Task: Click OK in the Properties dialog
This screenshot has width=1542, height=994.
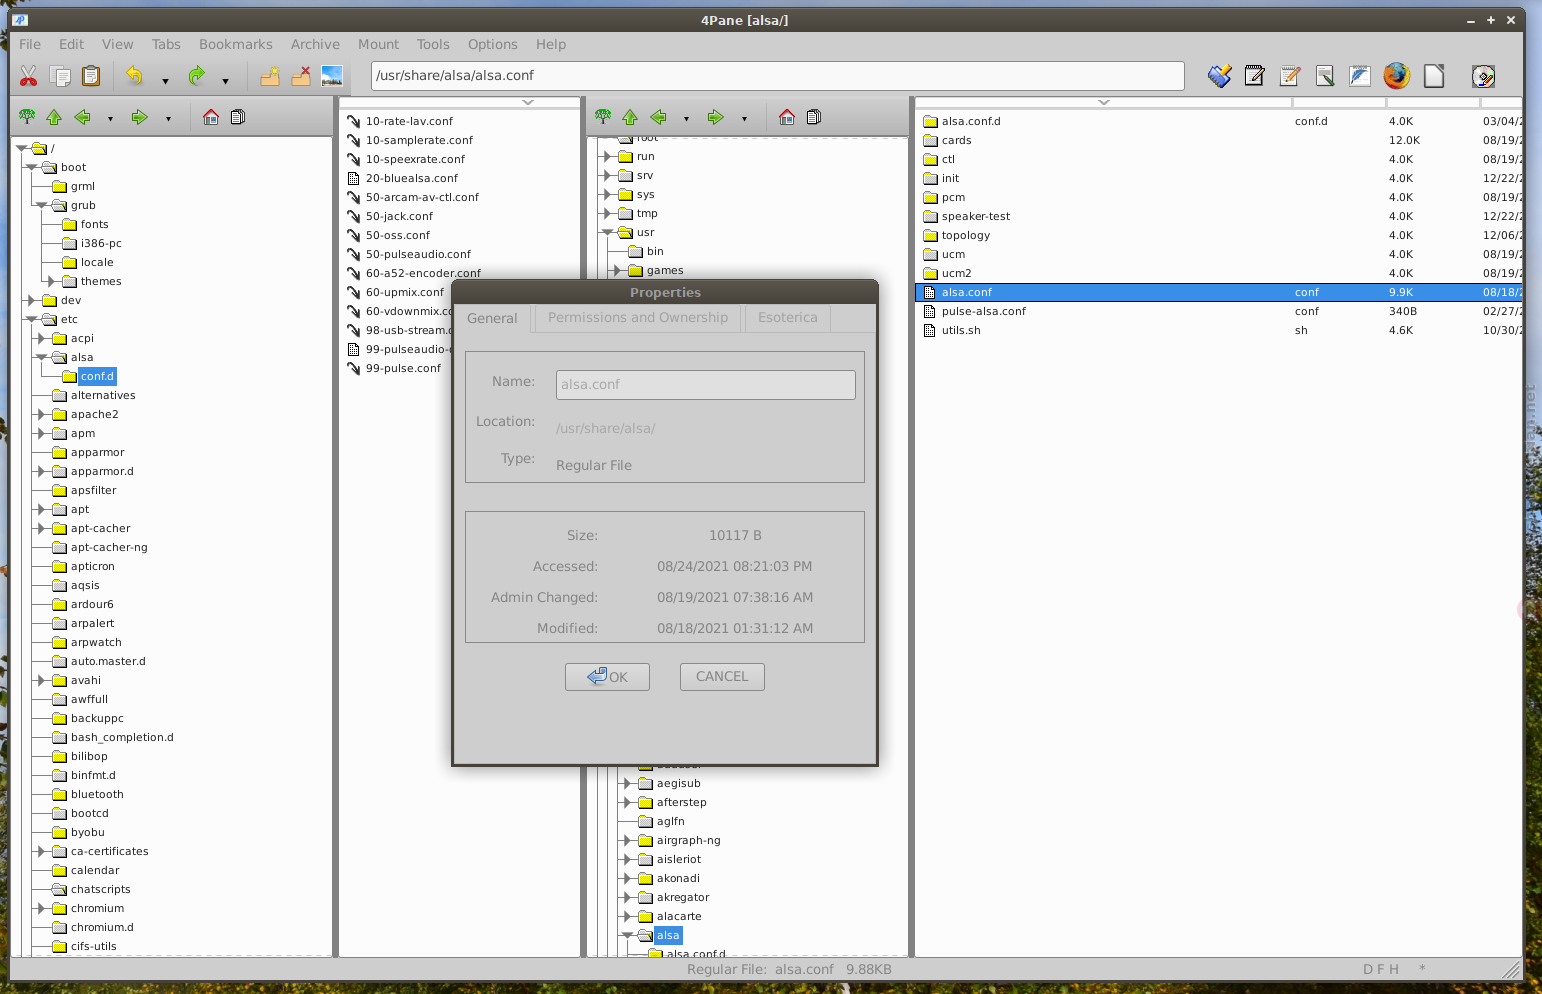Action: tap(607, 677)
